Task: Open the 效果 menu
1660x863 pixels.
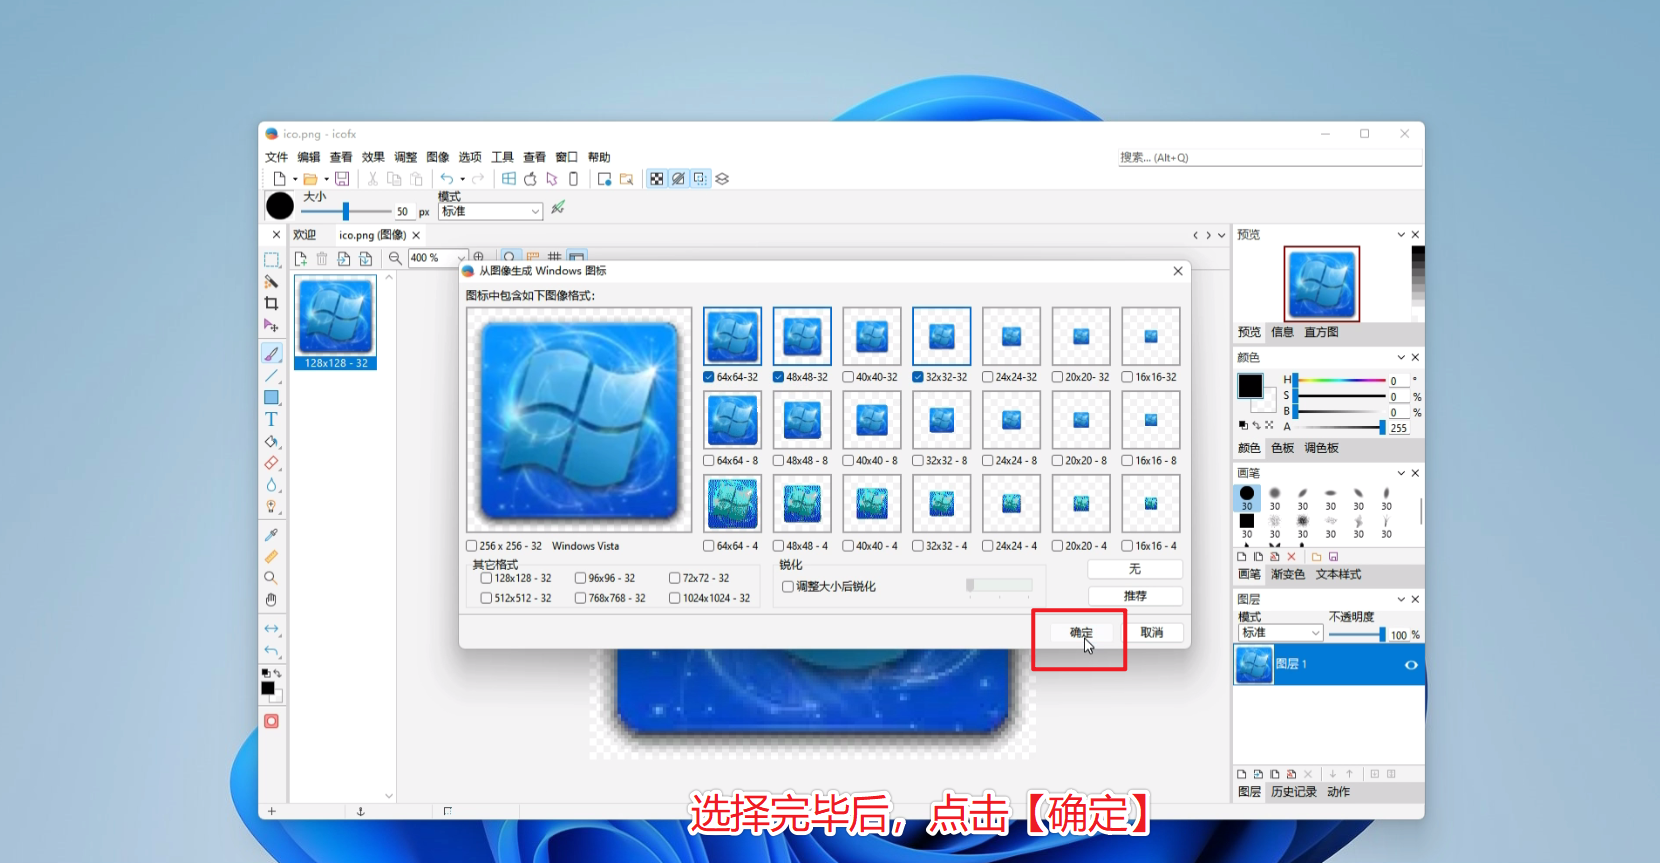Action: click(x=373, y=157)
